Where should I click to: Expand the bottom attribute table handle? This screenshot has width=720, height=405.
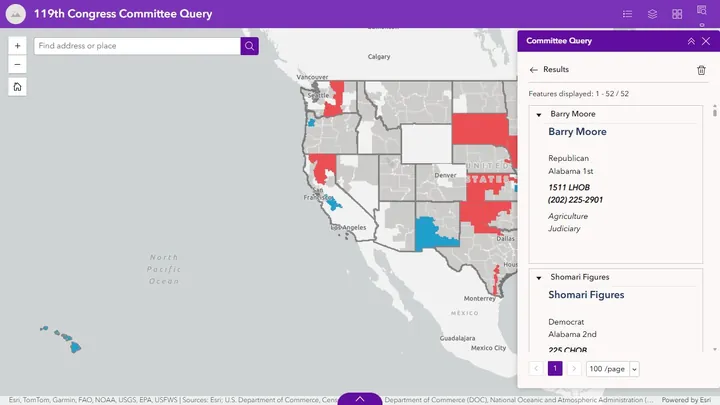coord(360,399)
